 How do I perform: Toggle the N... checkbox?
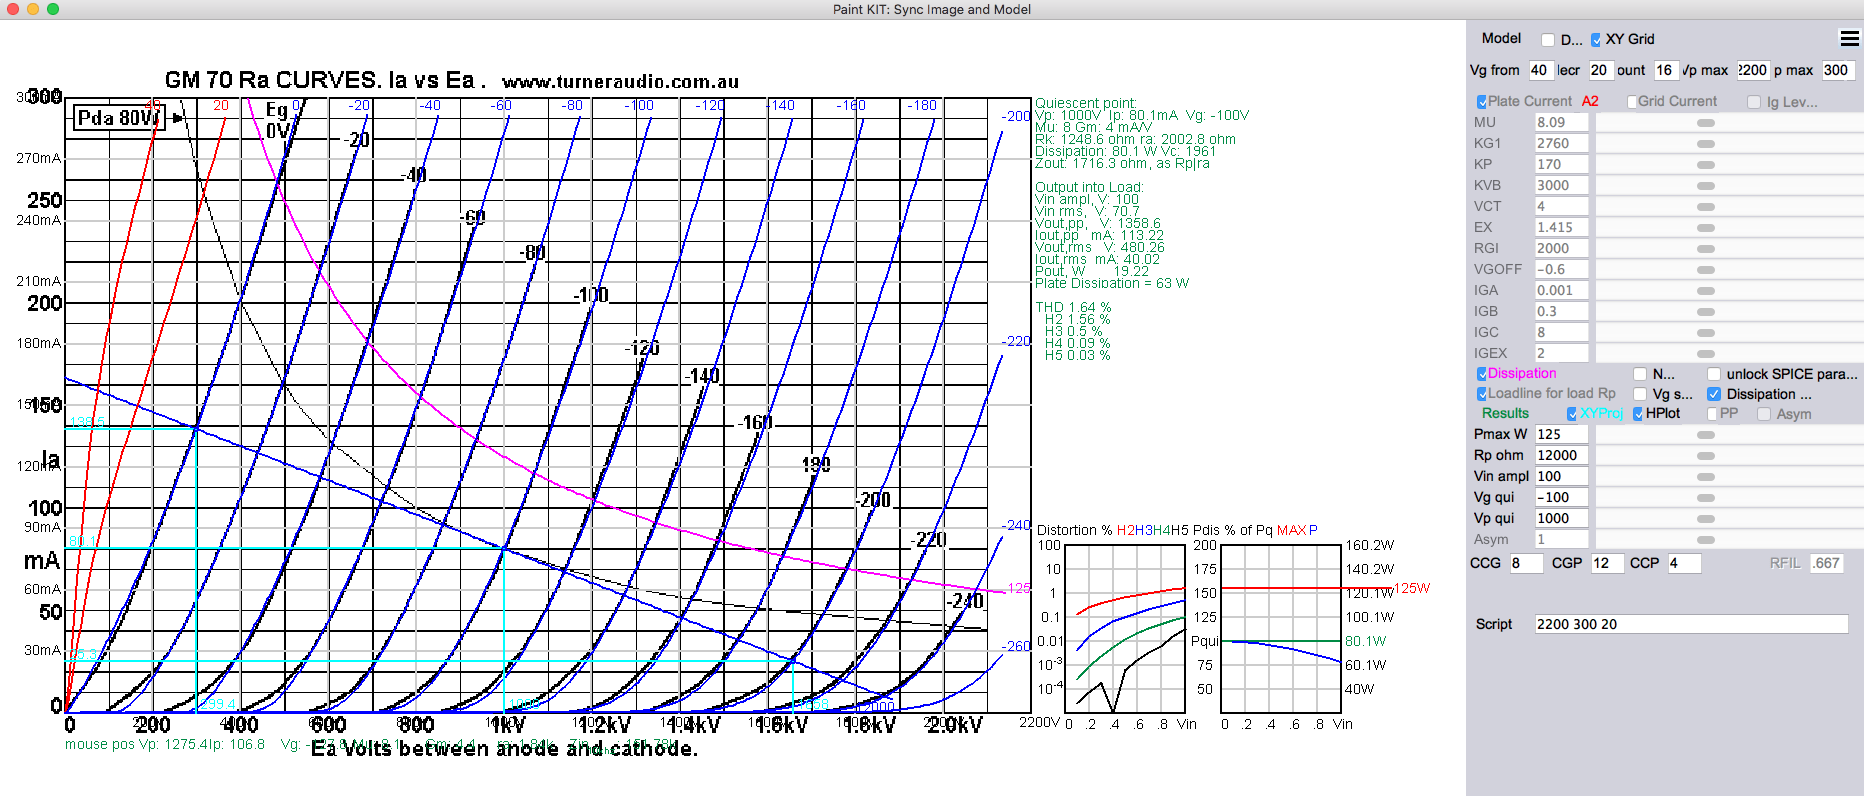click(1640, 374)
